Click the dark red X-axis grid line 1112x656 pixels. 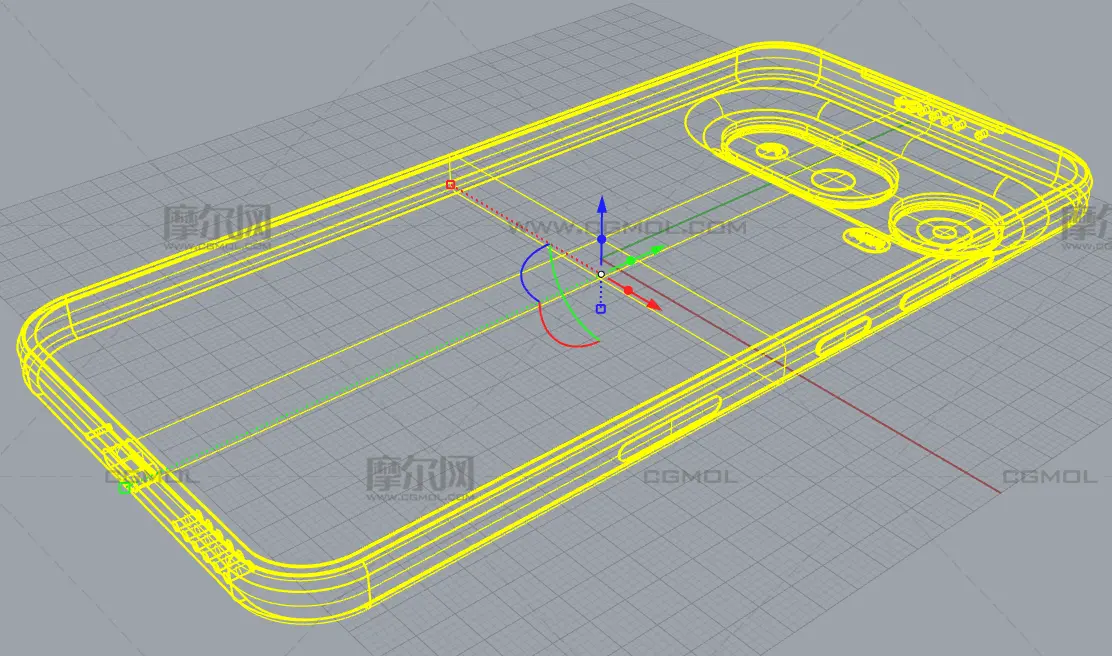900,432
